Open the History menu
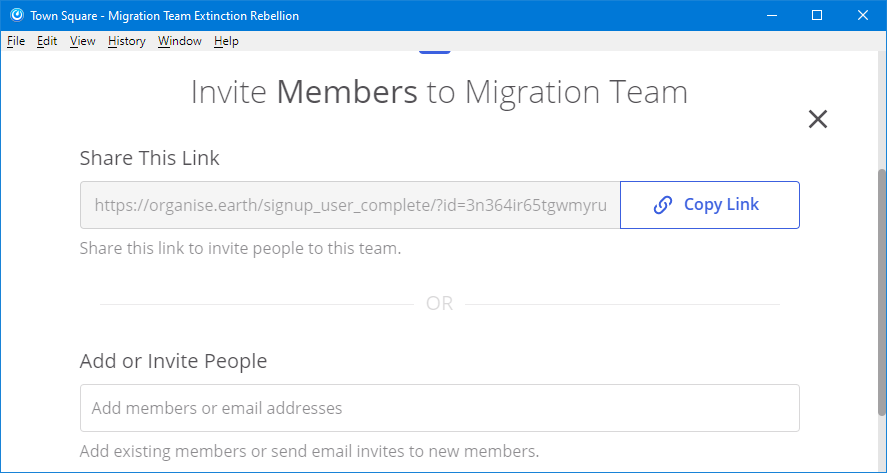Viewport: 887px width, 473px height. click(x=127, y=41)
